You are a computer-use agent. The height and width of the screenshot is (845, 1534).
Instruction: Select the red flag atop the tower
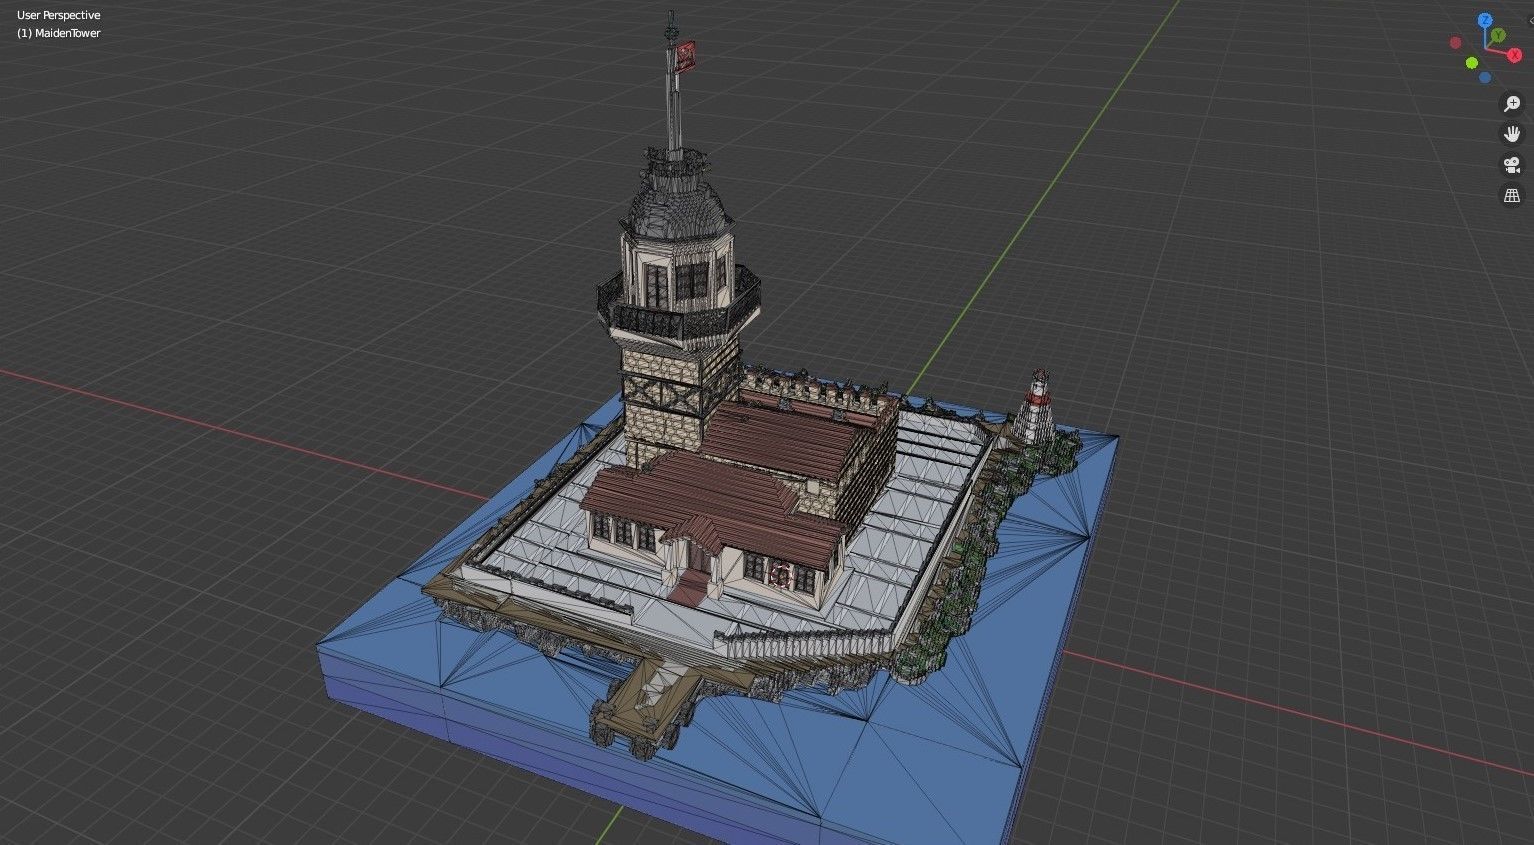(x=685, y=56)
